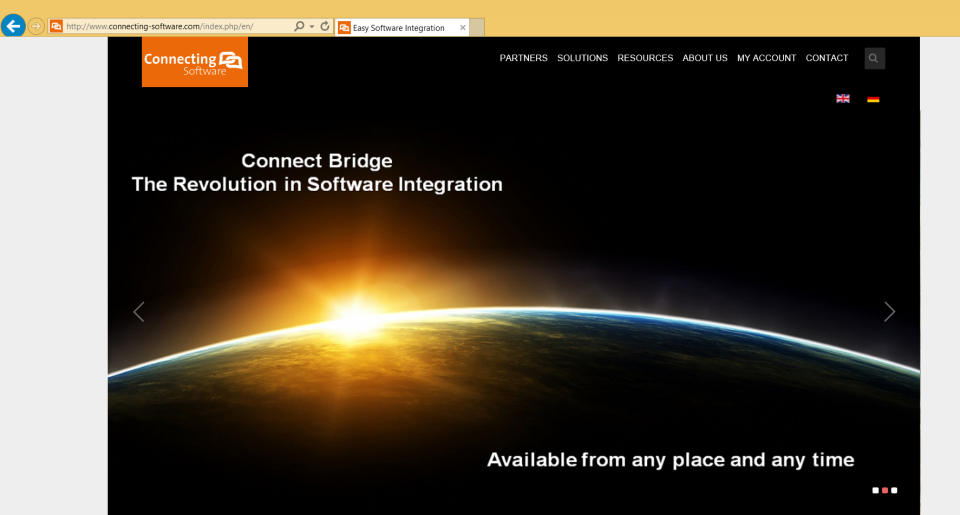Select the last slider pagination dot
The image size is (960, 515).
click(894, 490)
